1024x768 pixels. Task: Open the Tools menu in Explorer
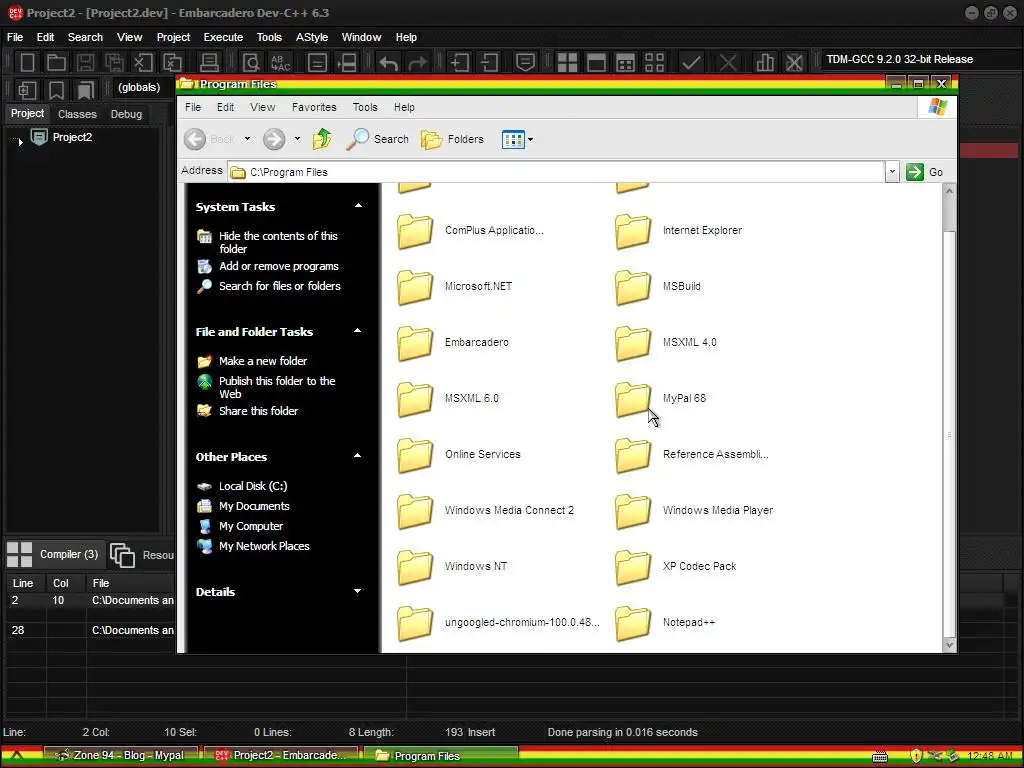point(365,107)
